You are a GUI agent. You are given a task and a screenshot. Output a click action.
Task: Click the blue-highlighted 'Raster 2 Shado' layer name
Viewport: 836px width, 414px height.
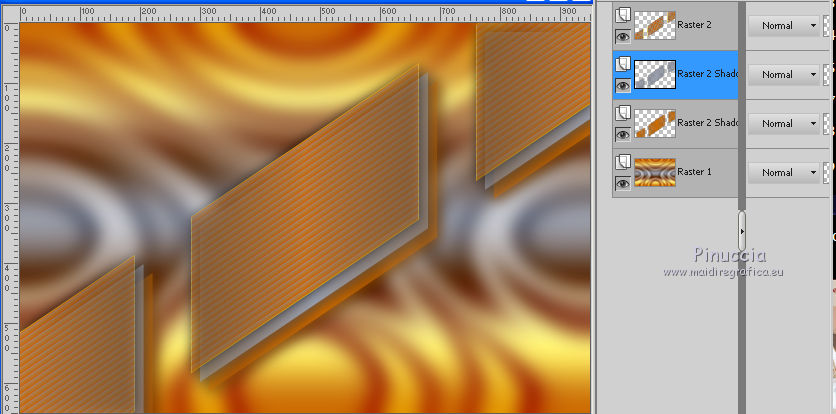tap(708, 74)
